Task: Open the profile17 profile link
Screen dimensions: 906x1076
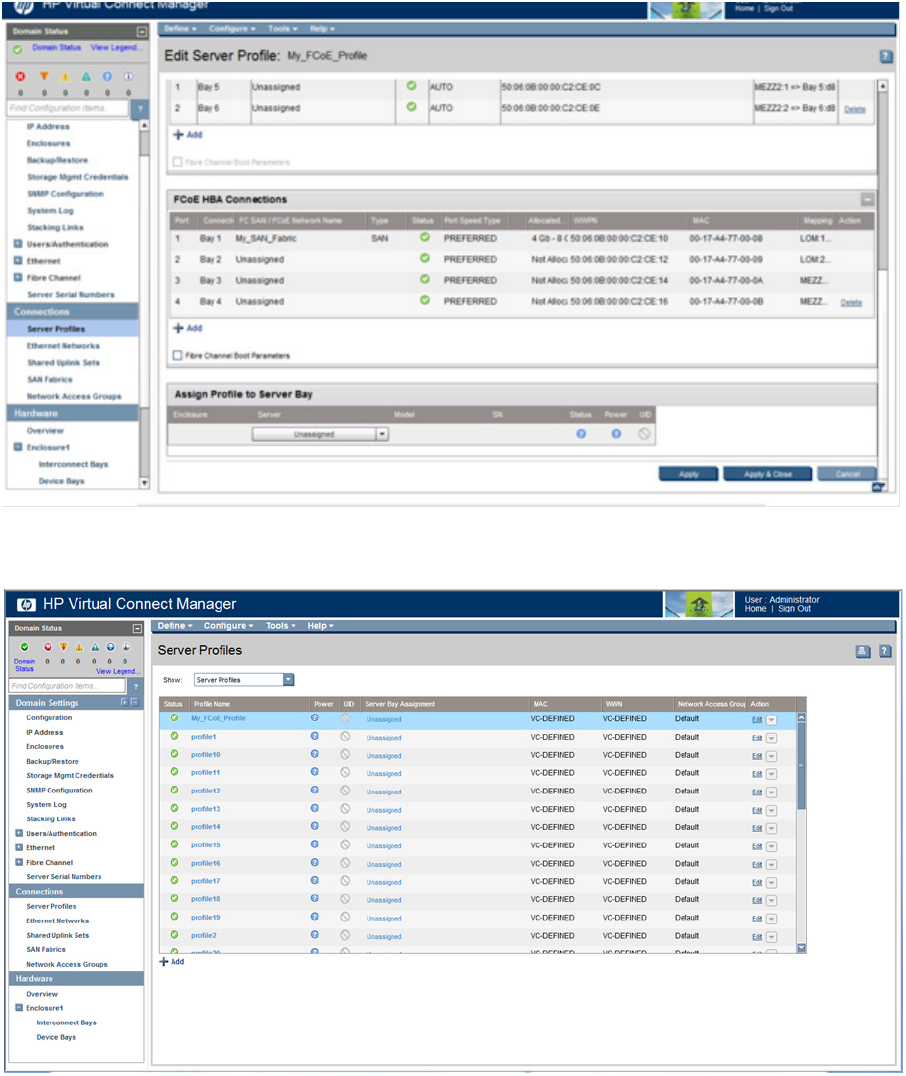Action: point(205,881)
